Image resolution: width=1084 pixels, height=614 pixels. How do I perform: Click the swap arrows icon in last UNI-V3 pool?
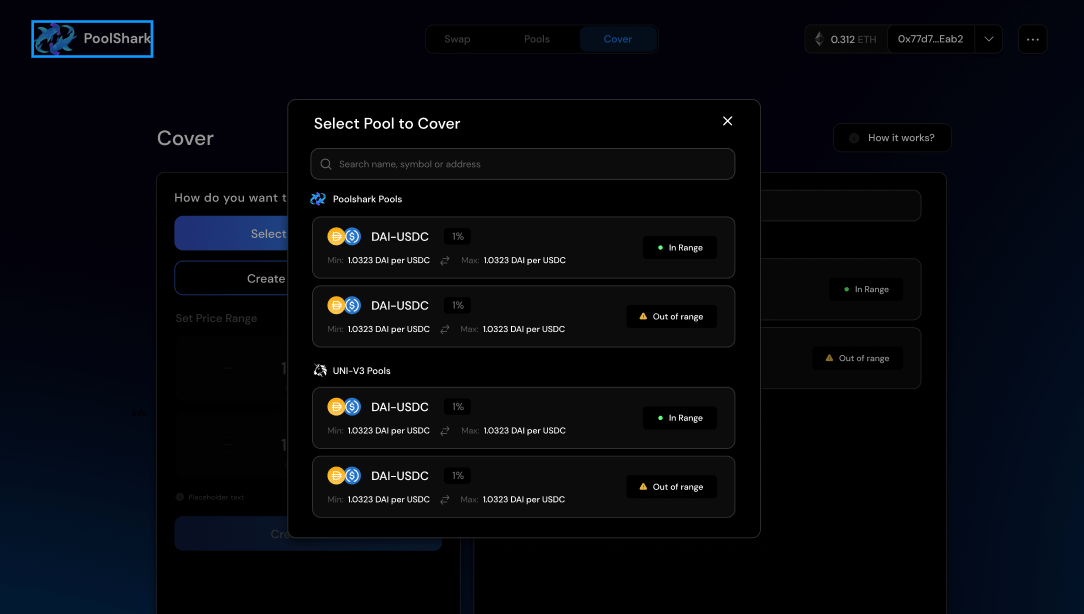click(x=445, y=499)
